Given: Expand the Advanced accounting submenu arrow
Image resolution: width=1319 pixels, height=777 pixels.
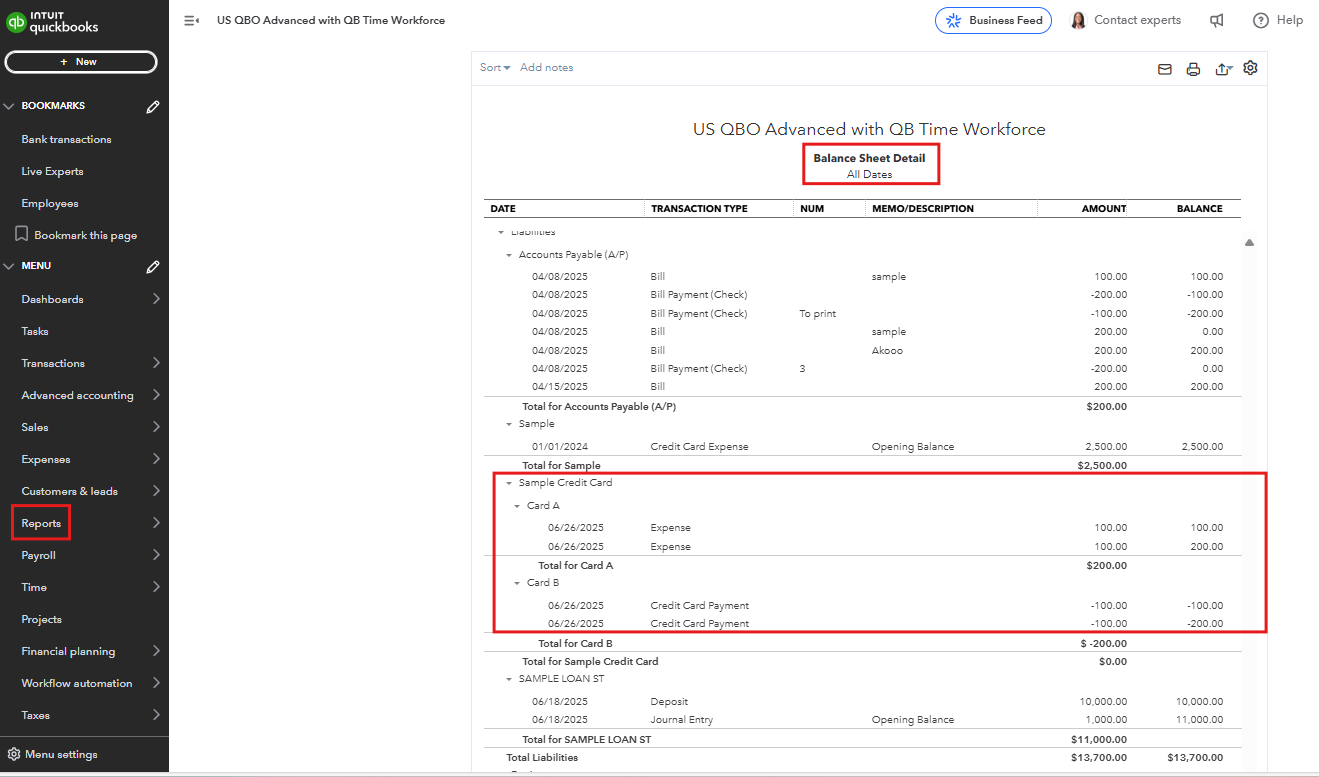Looking at the screenshot, I should pos(156,395).
